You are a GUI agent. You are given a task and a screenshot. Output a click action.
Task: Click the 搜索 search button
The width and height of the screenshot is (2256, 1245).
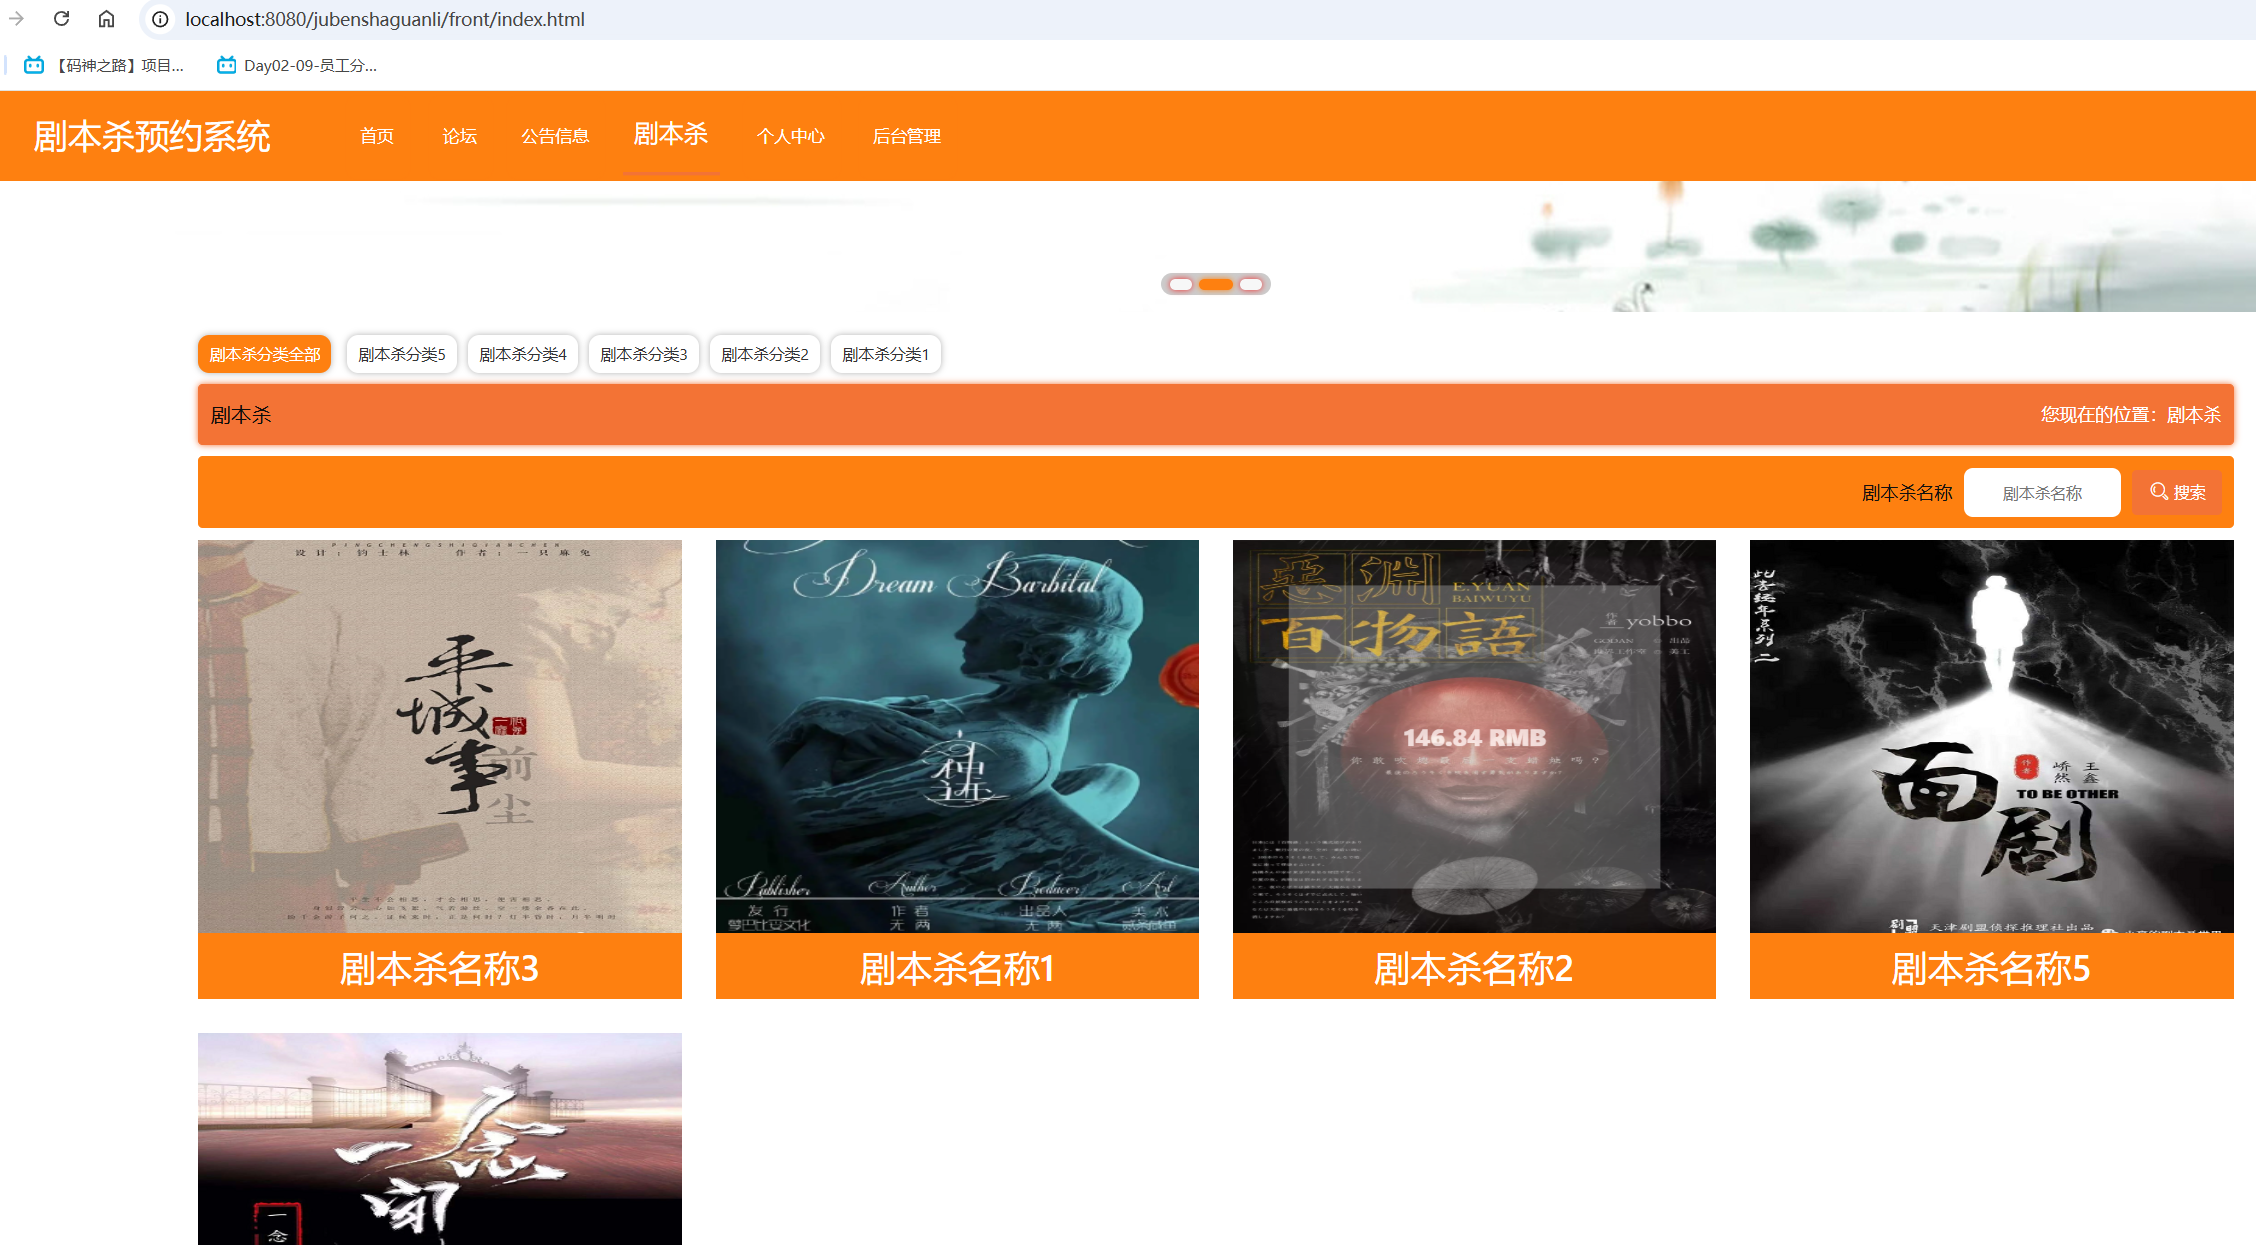[2177, 492]
